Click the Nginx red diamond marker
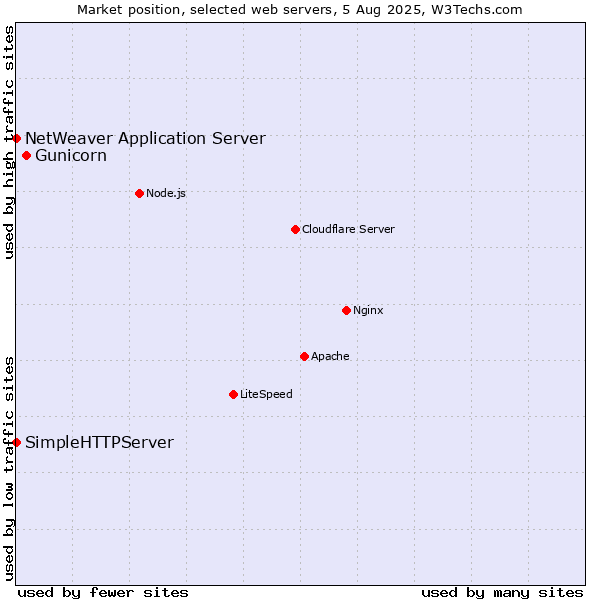The image size is (600, 600). 347,311
